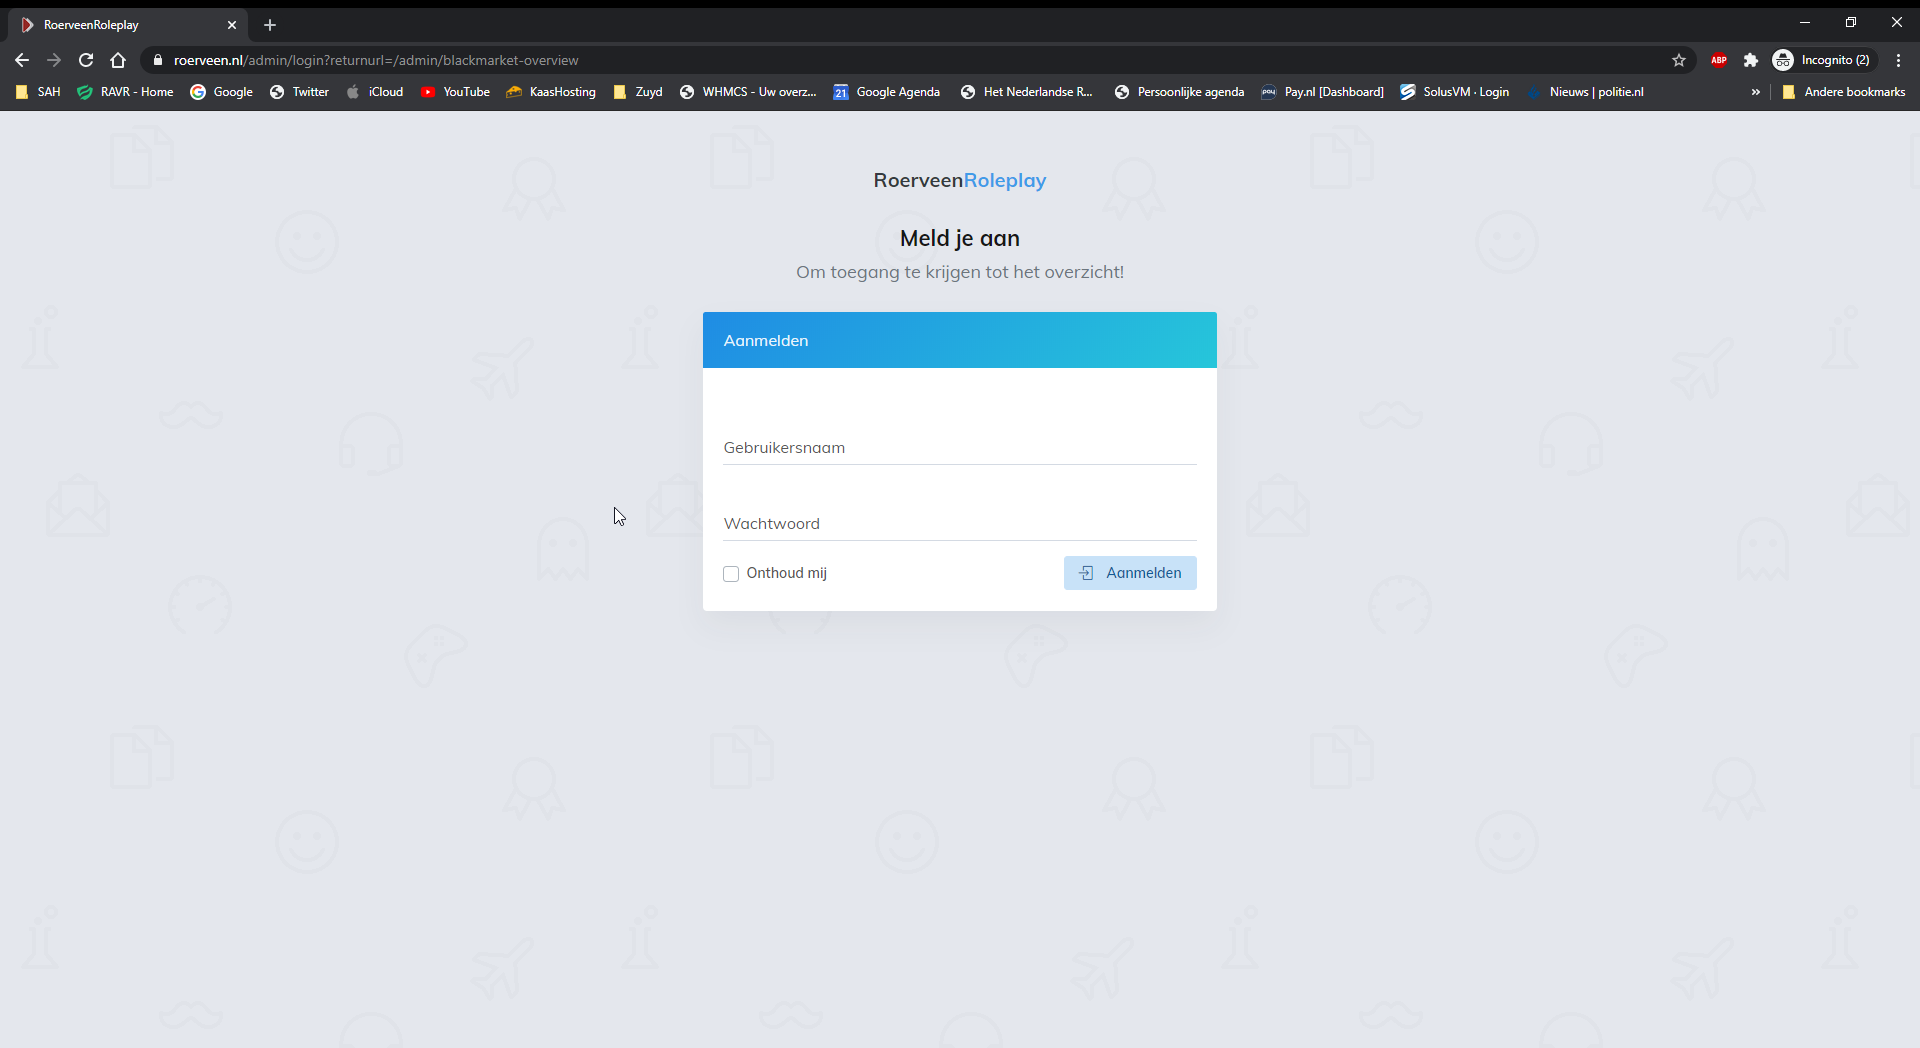
Task: Click the RoerveenRoleplay logo link
Action: point(959,181)
